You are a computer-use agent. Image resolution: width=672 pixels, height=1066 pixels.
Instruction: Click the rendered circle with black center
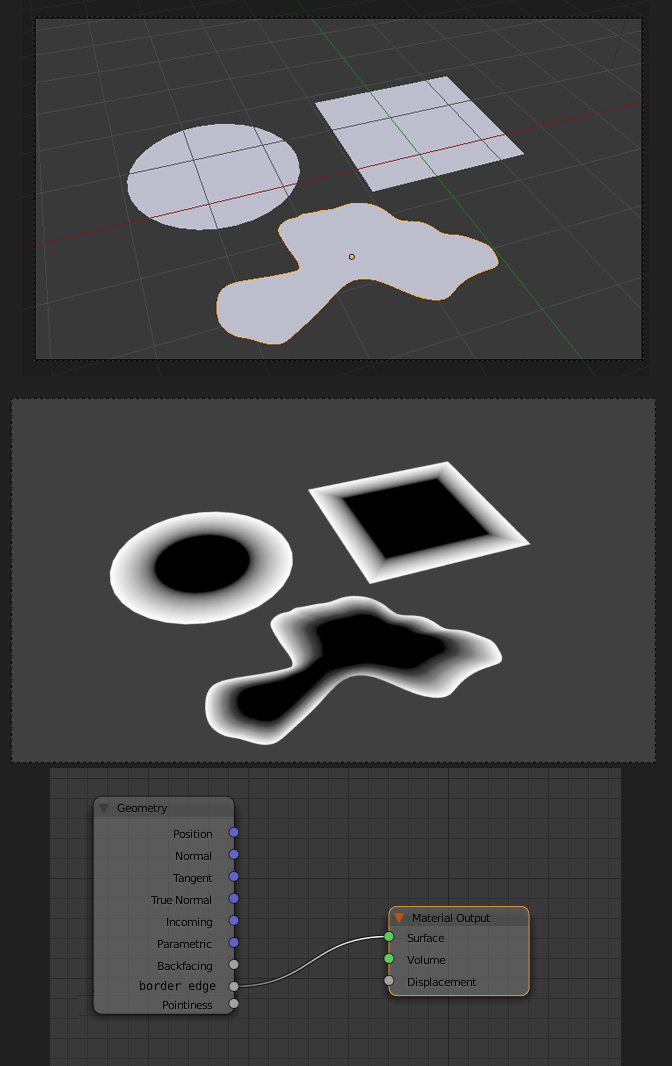pos(201,567)
